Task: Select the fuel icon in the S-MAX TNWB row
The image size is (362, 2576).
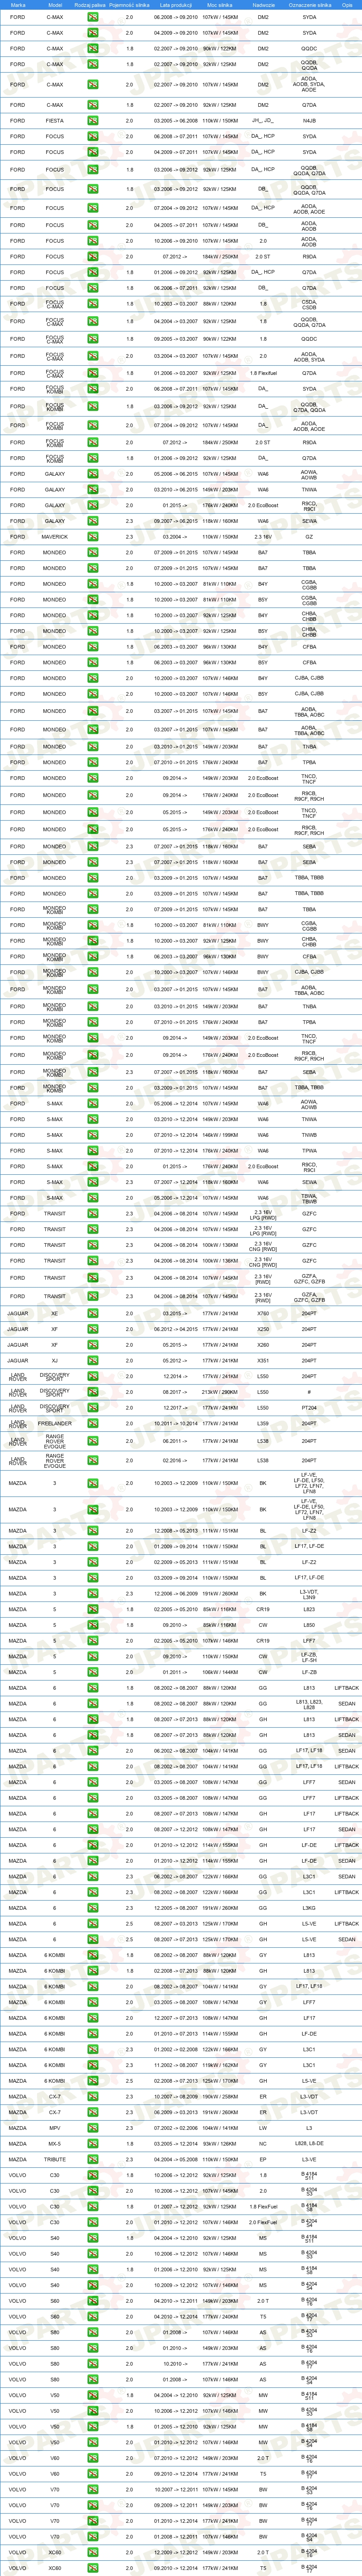Action: pyautogui.click(x=92, y=1135)
